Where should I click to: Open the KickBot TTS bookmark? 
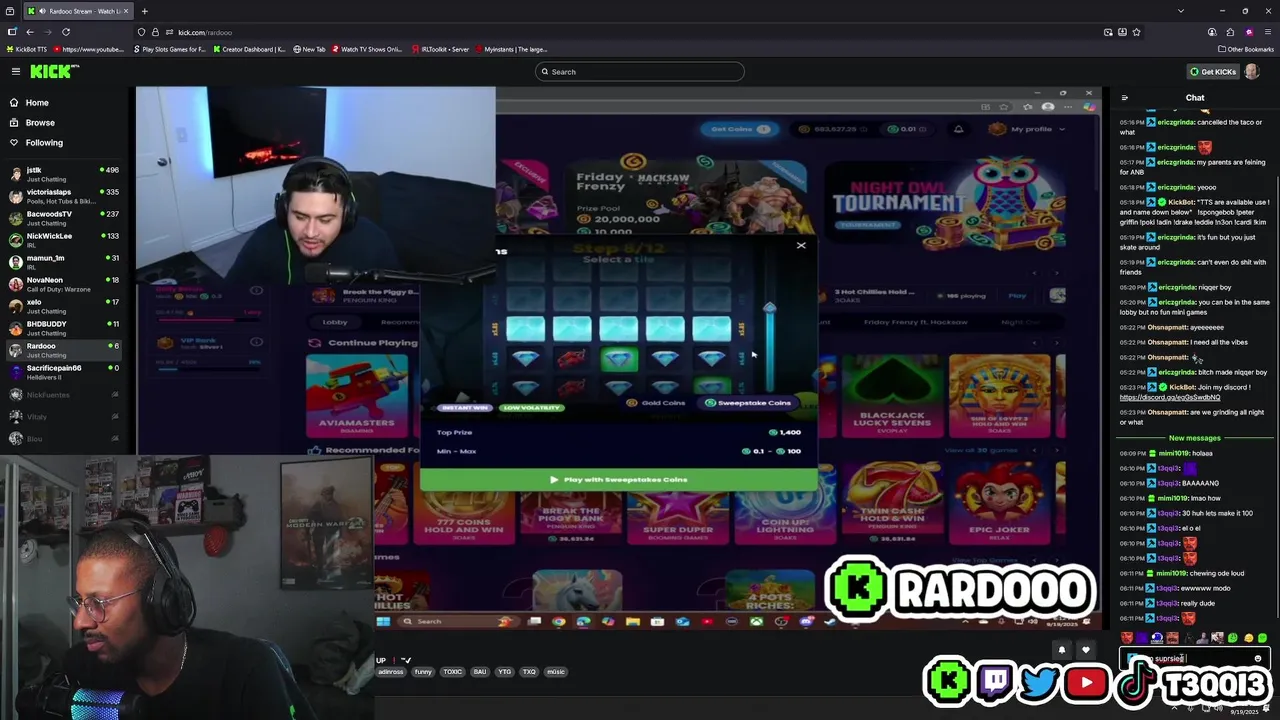click(27, 49)
